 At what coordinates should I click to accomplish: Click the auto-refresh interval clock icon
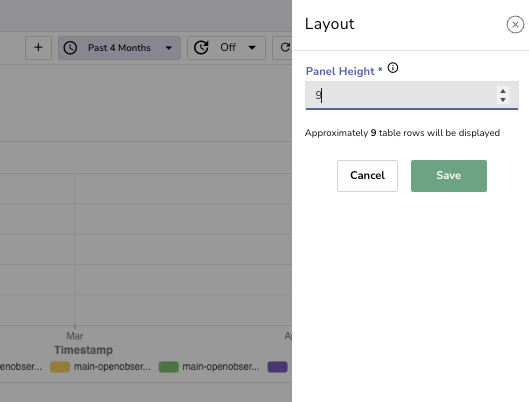coord(201,48)
